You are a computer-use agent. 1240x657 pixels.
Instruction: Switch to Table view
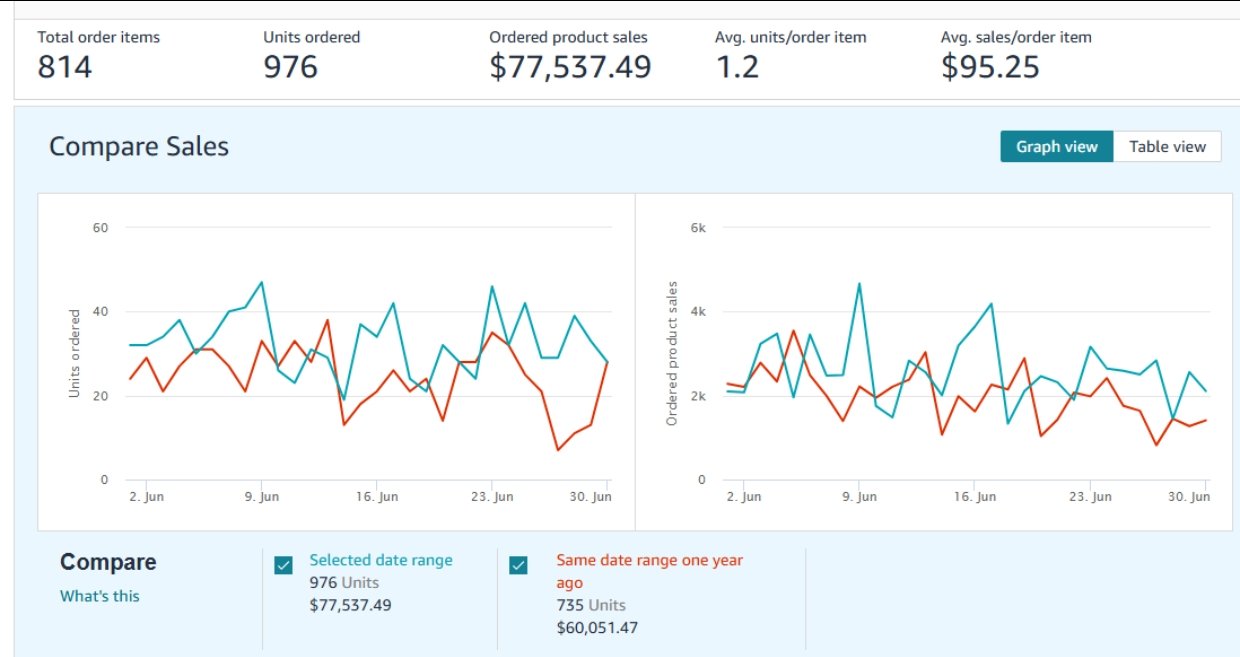tap(1167, 147)
